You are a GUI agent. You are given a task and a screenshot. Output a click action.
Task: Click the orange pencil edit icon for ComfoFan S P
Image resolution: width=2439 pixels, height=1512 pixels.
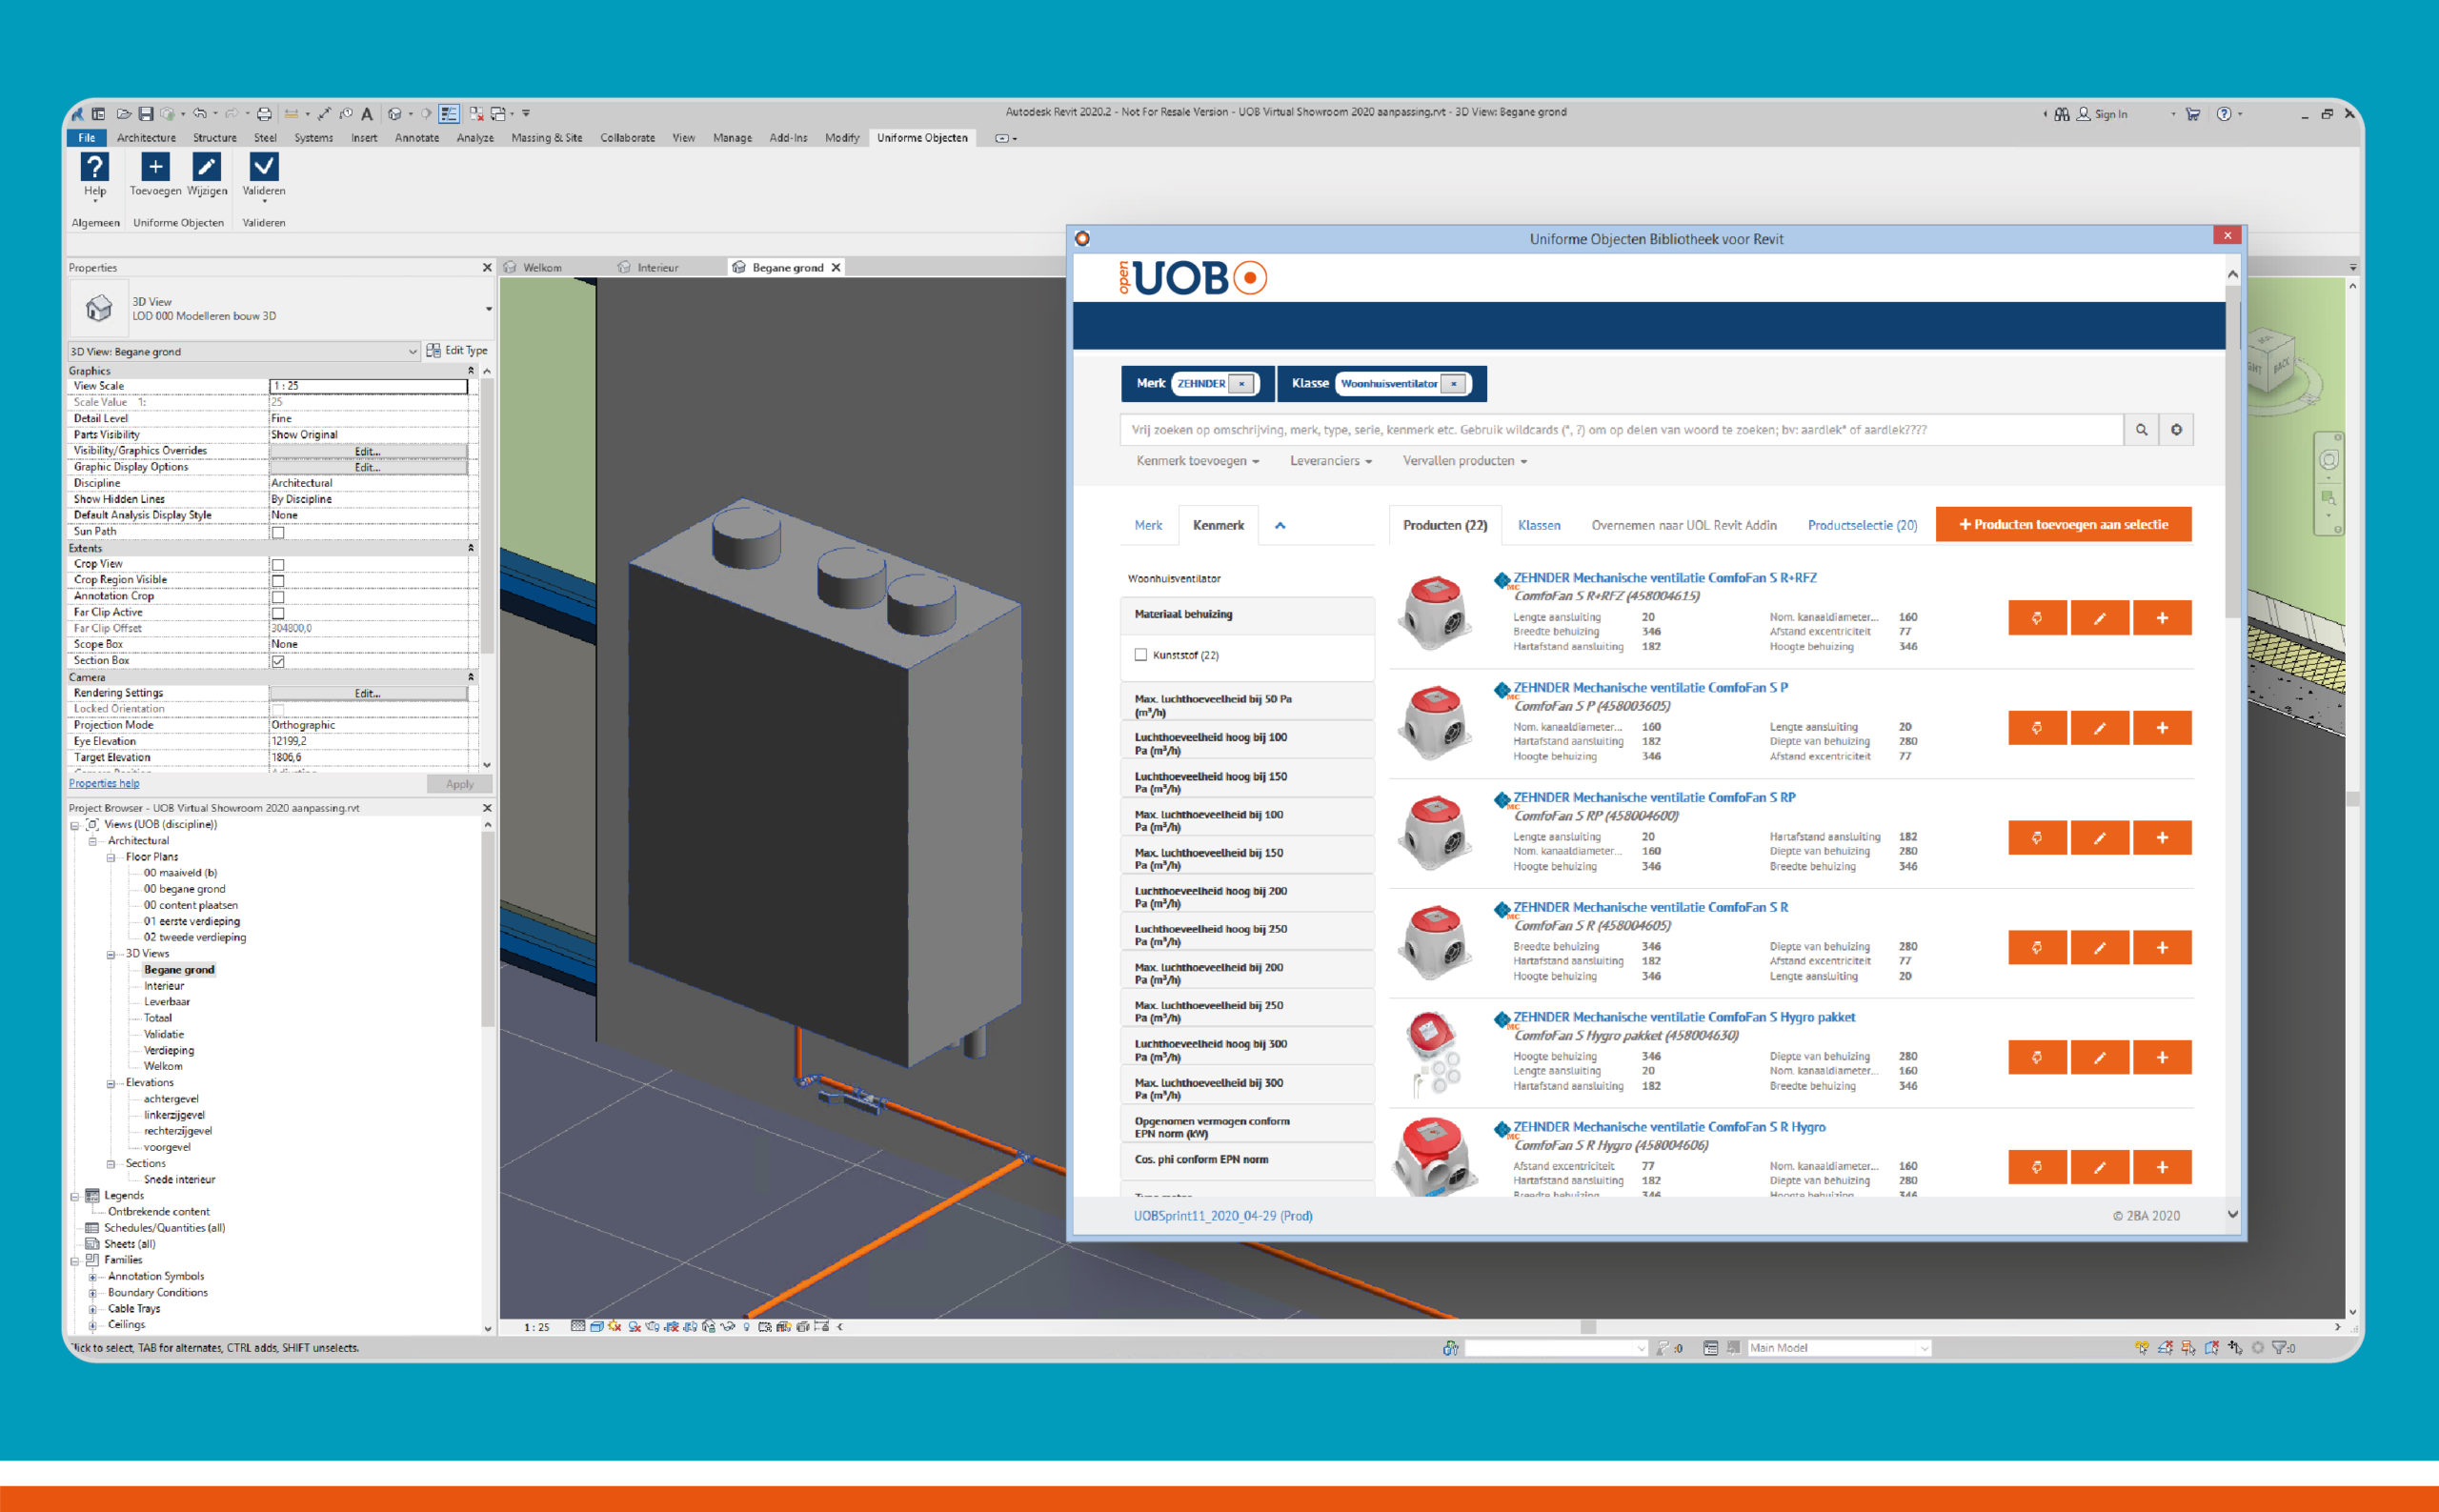click(x=2099, y=728)
